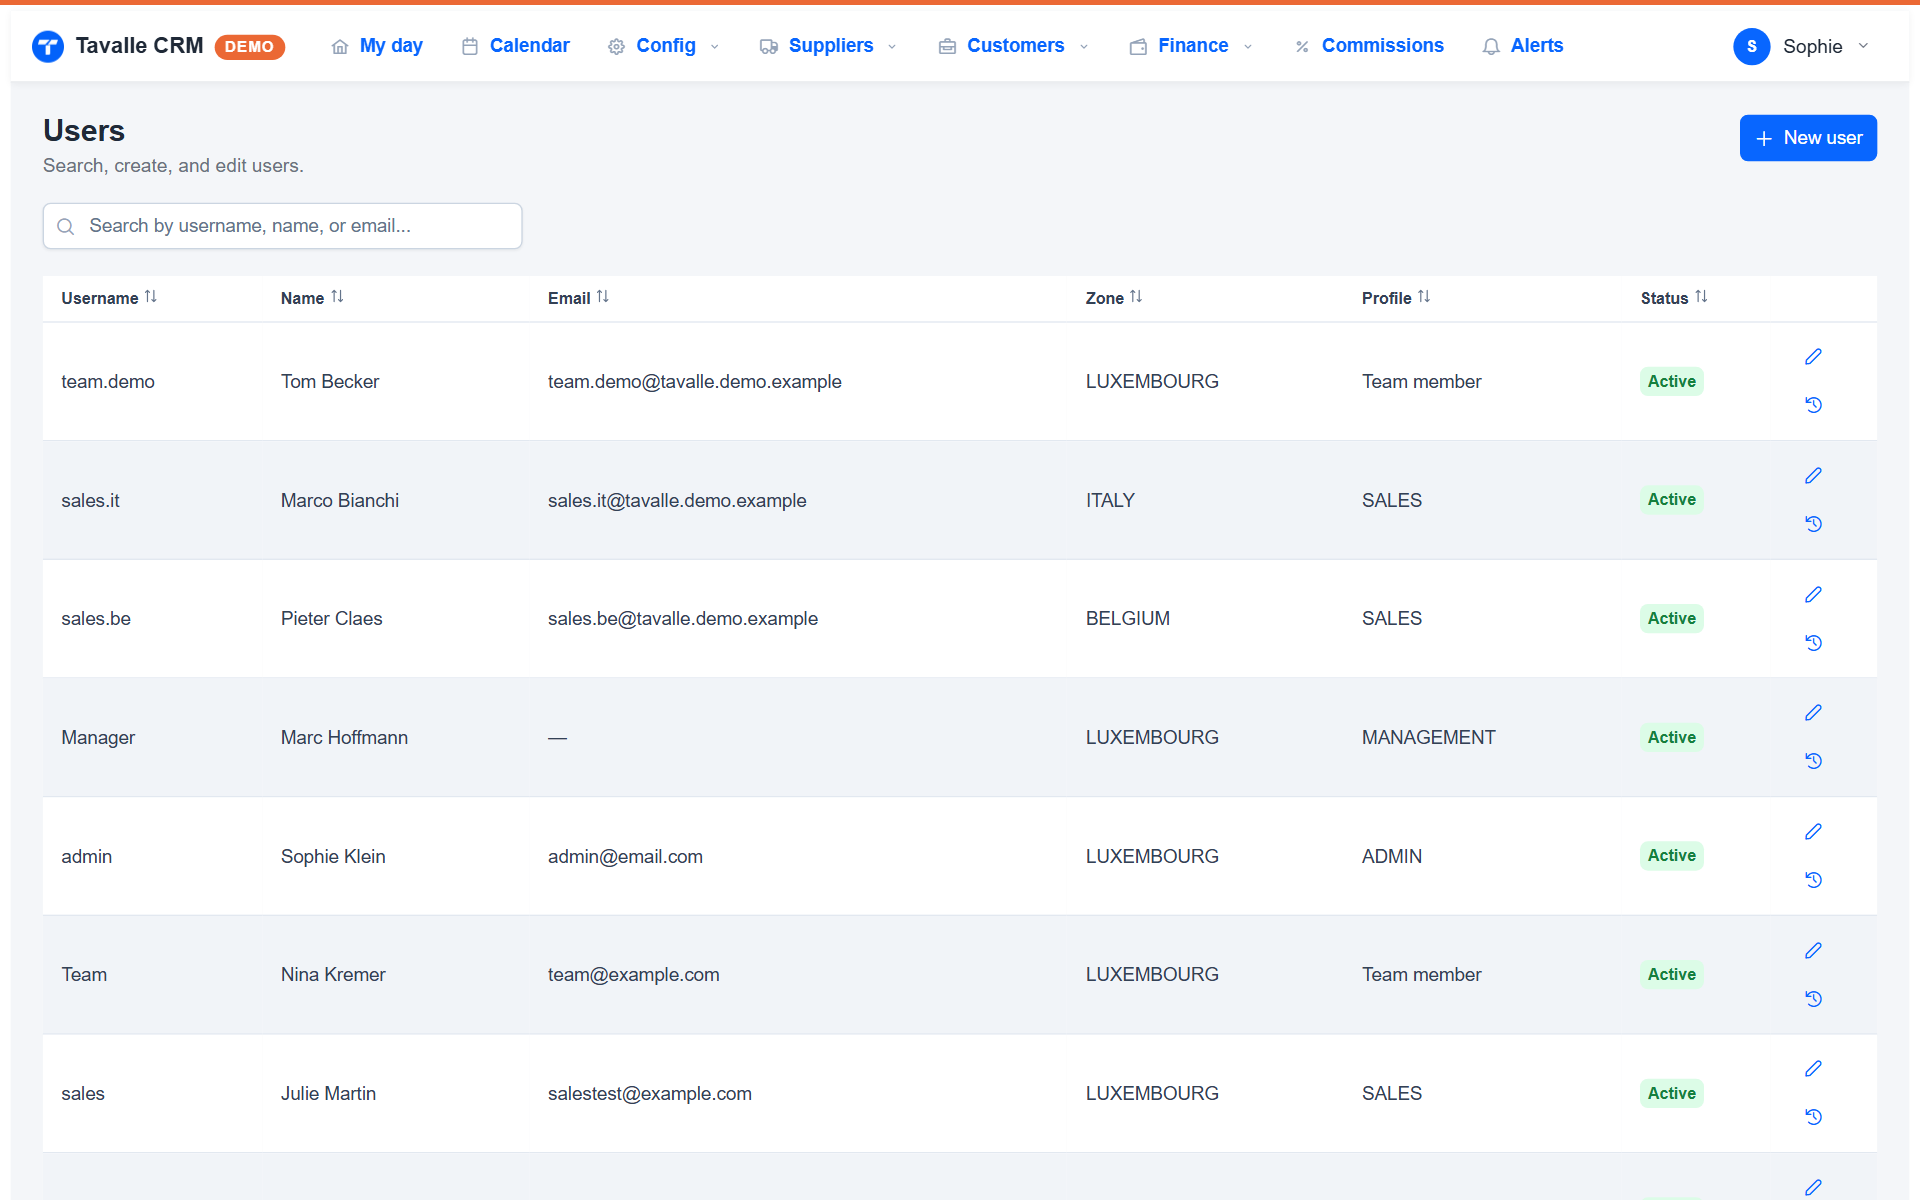
Task: Click the Tavalle CRM logo icon
Action: (x=48, y=46)
